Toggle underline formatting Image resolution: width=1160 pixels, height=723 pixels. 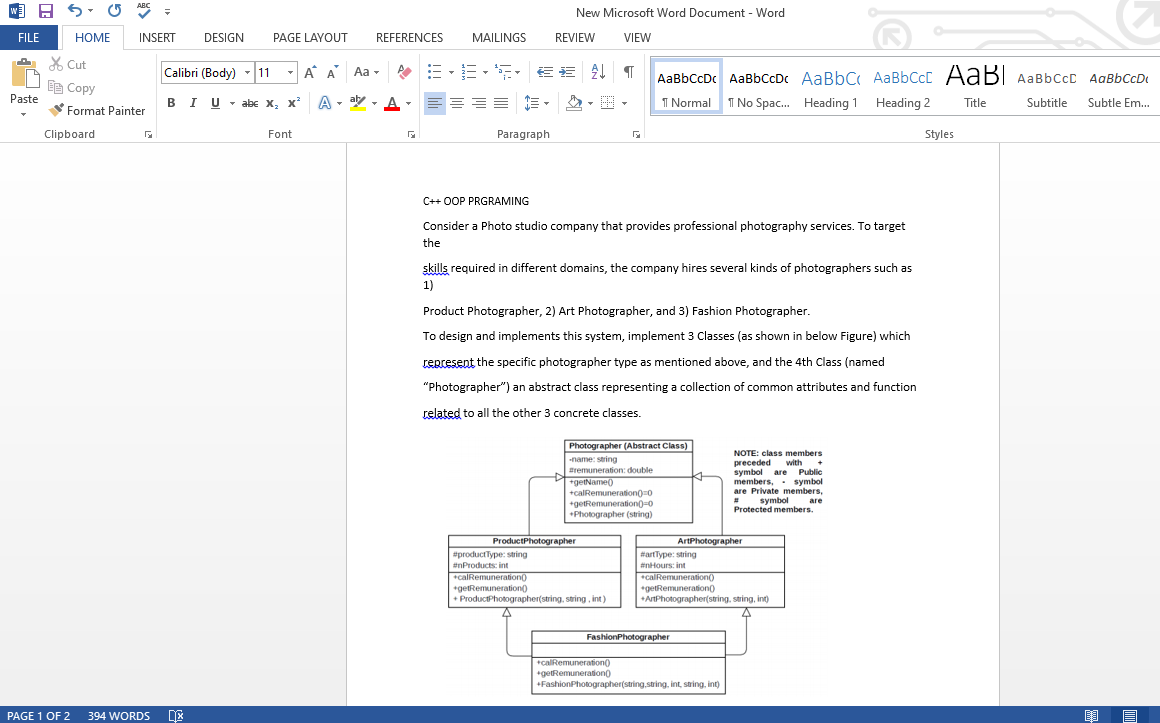(215, 103)
